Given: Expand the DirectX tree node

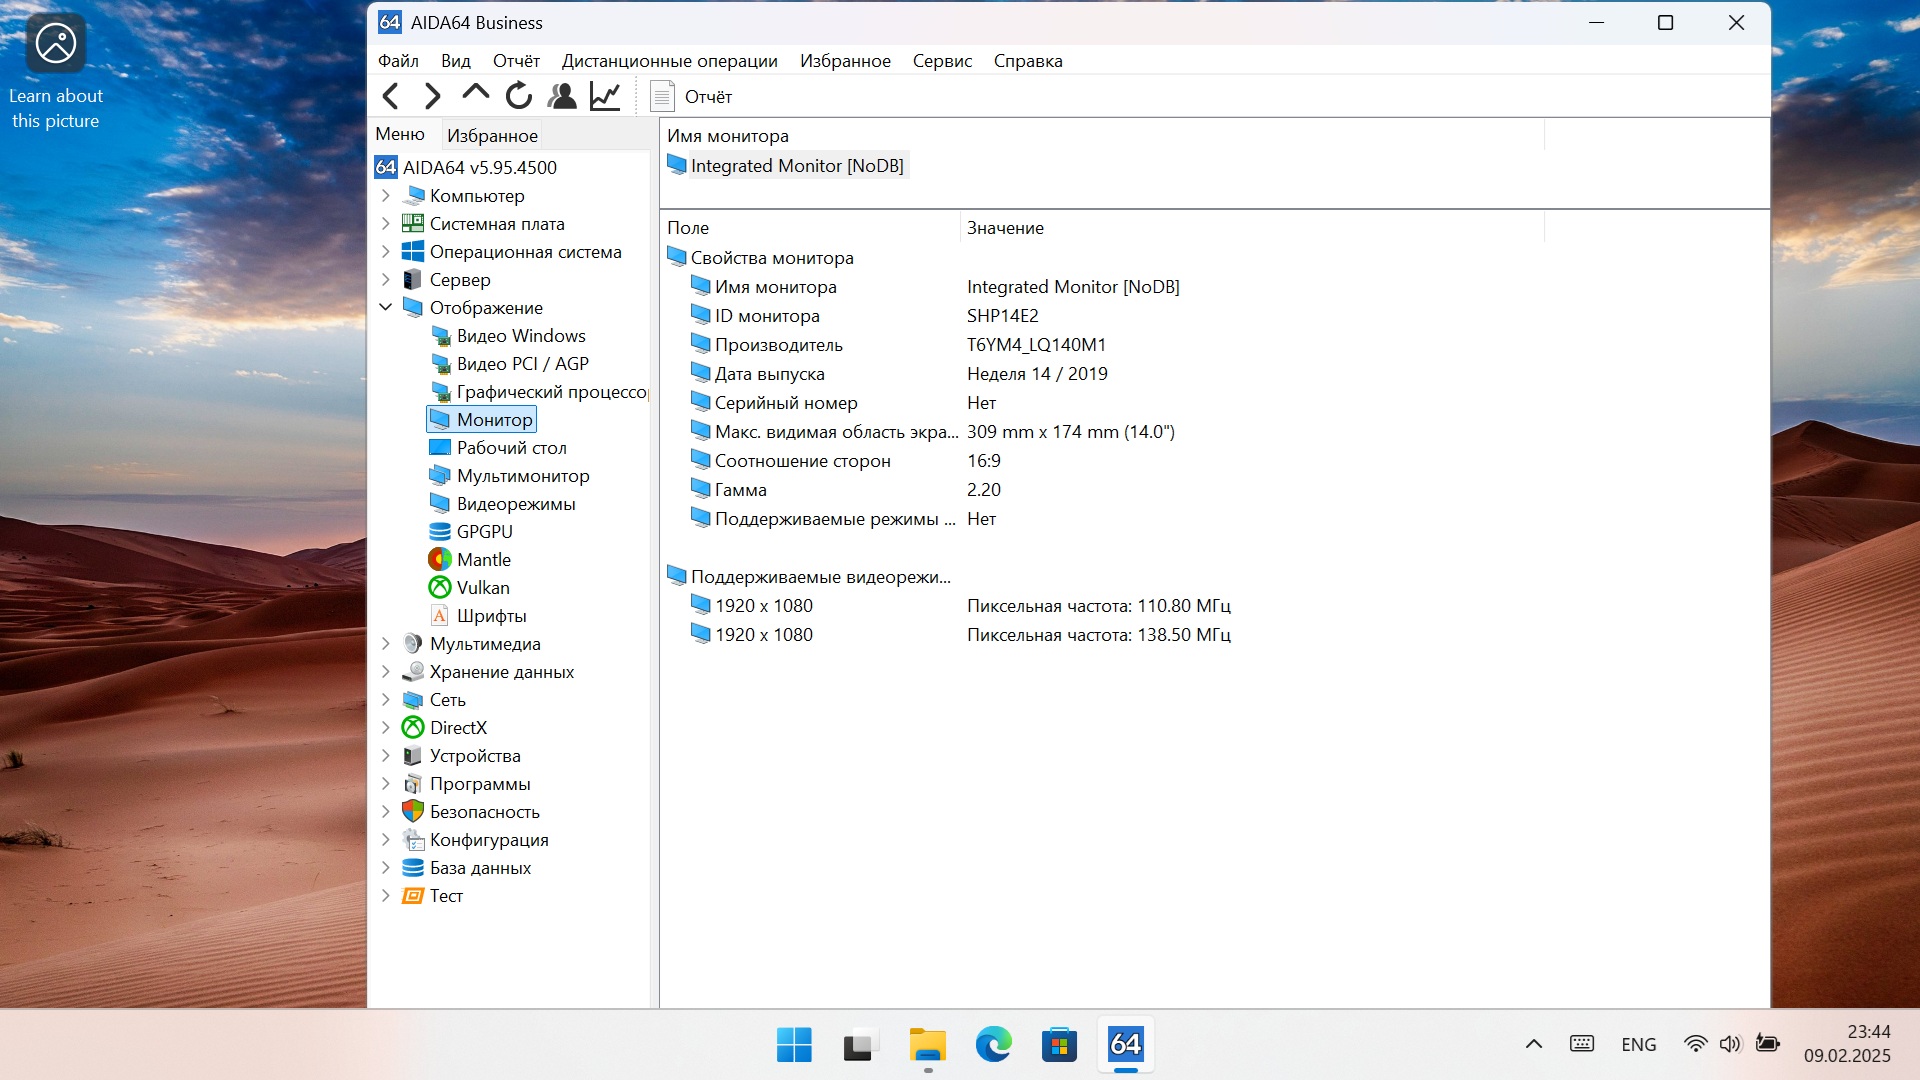Looking at the screenshot, I should (x=386, y=728).
